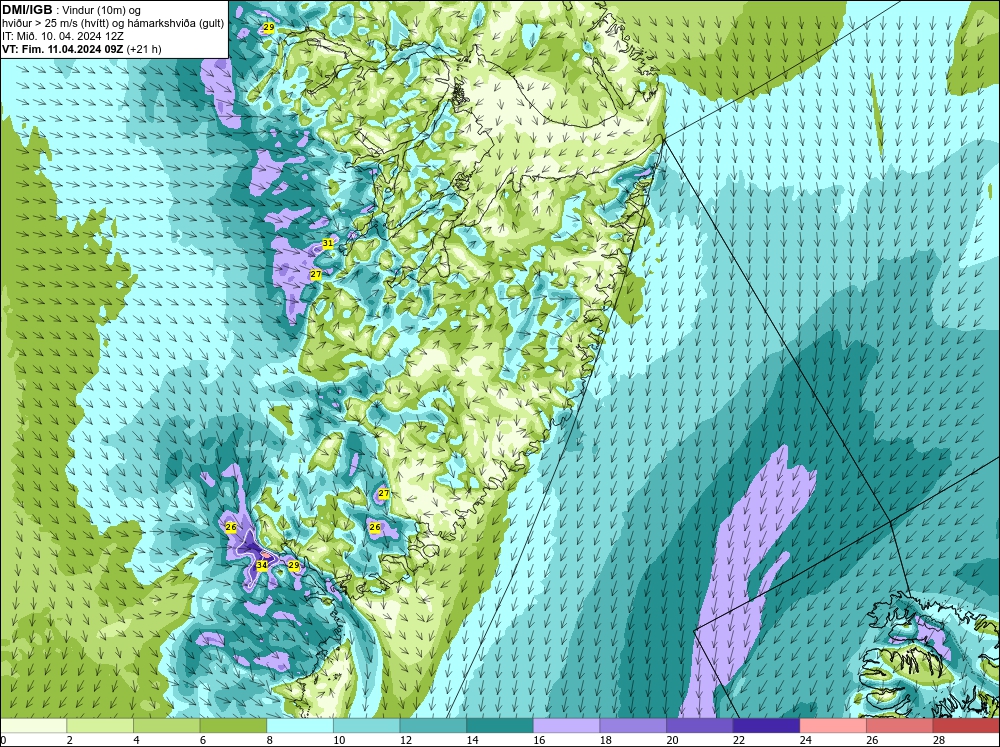
Task: Click the above-28 m/s dark red legend swatch
Action: tap(966, 726)
